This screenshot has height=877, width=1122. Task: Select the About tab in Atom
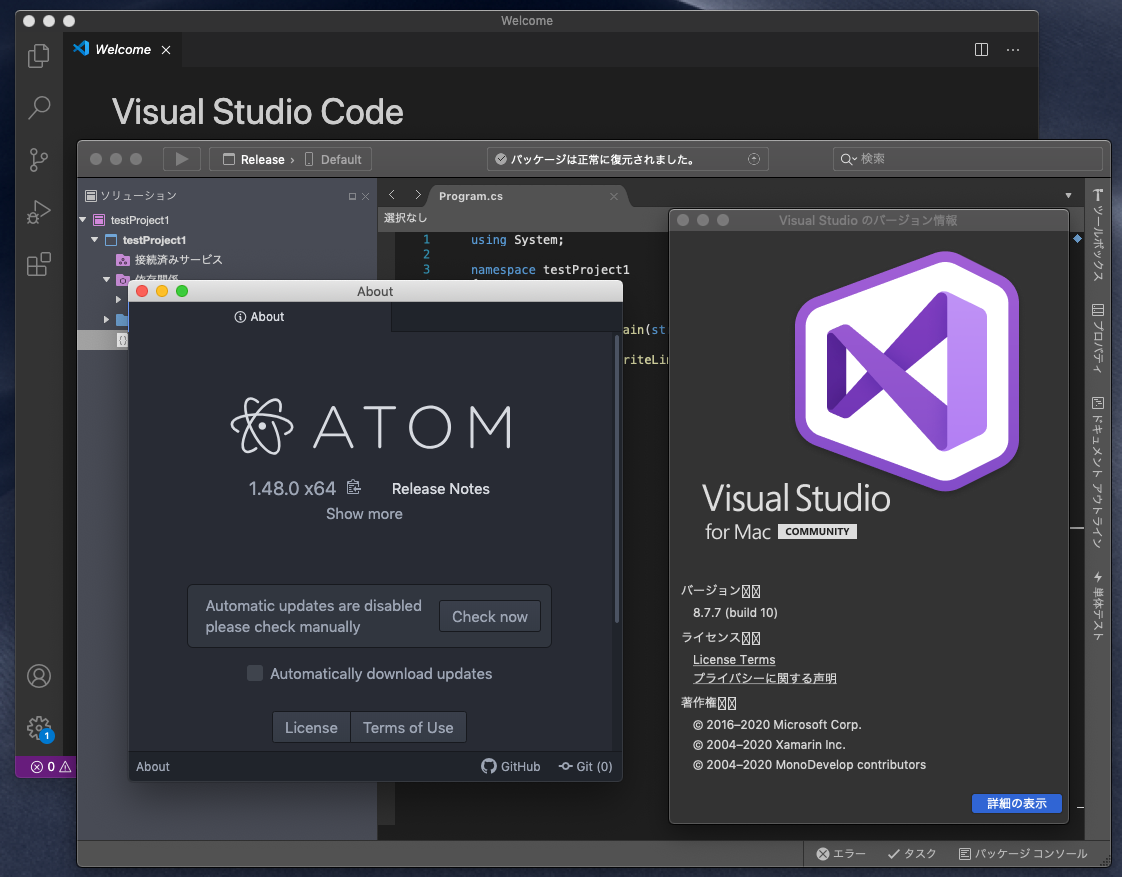click(260, 317)
